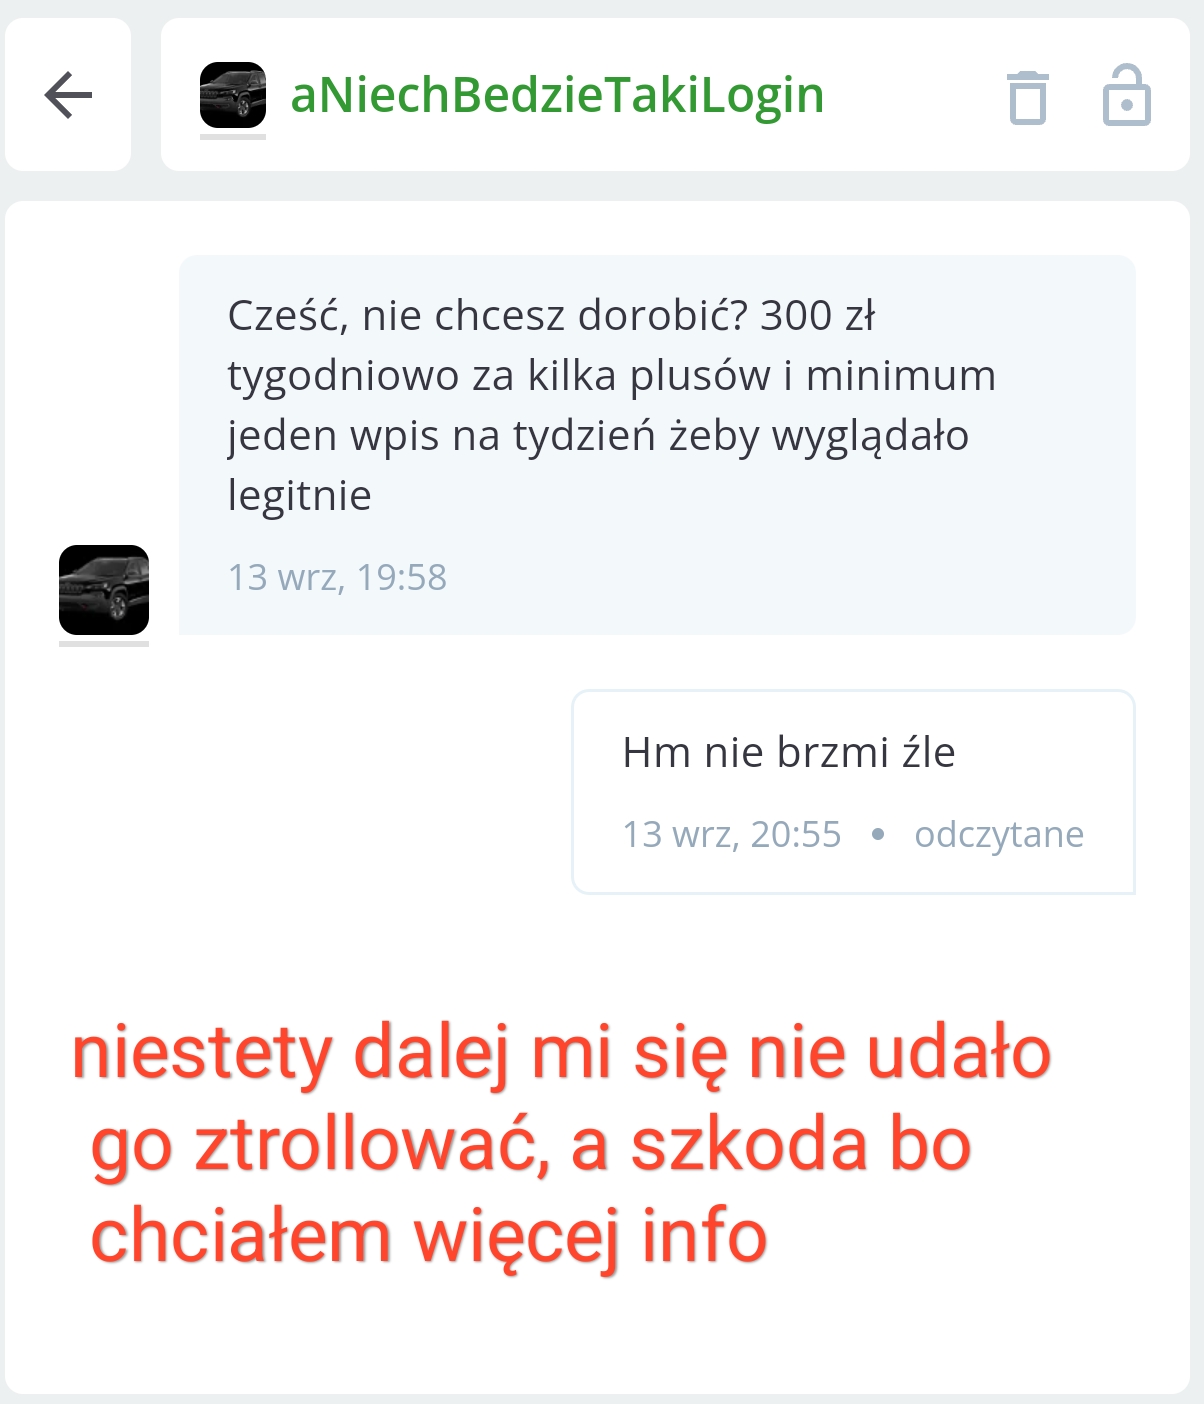Go back using the left arrow
Viewport: 1204px width, 1404px height.
[68, 95]
